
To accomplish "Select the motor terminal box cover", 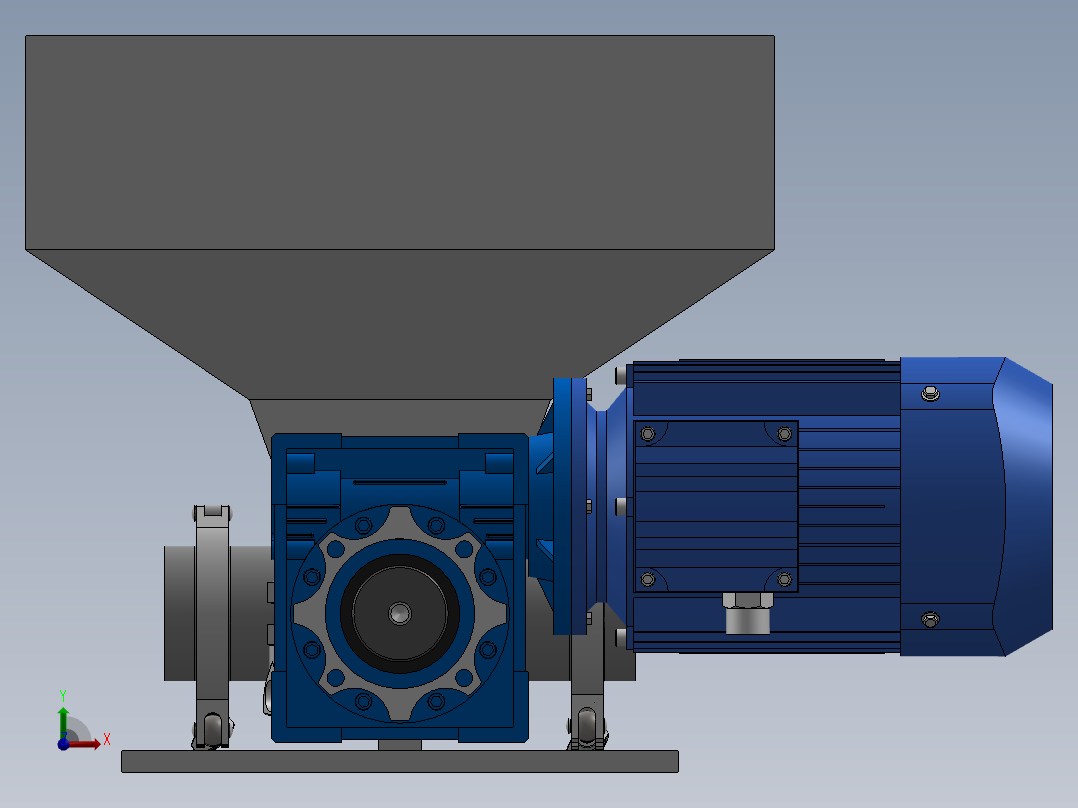I will (716, 506).
